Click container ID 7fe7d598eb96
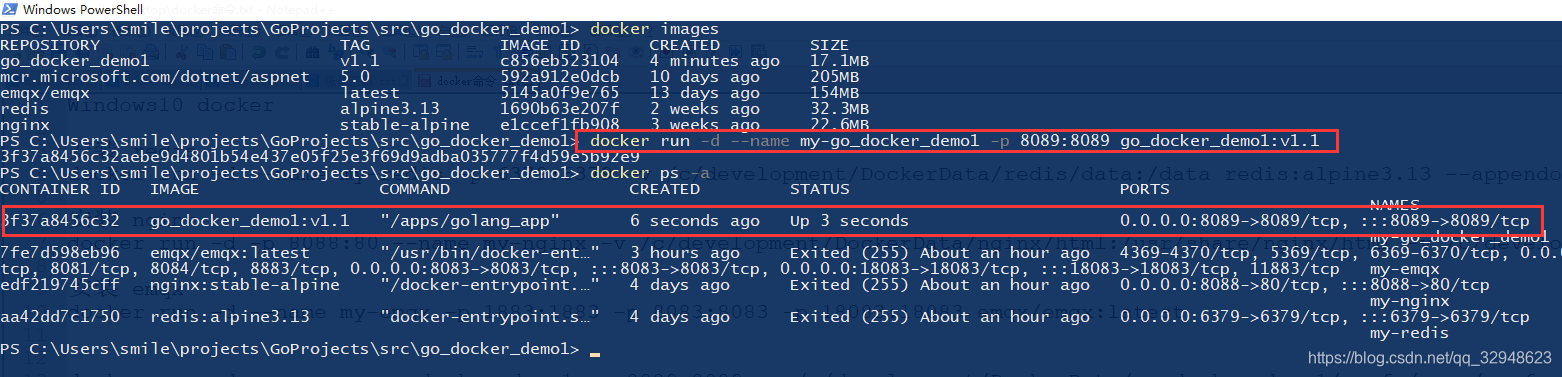Viewport: 1562px width, 377px height. 60,254
